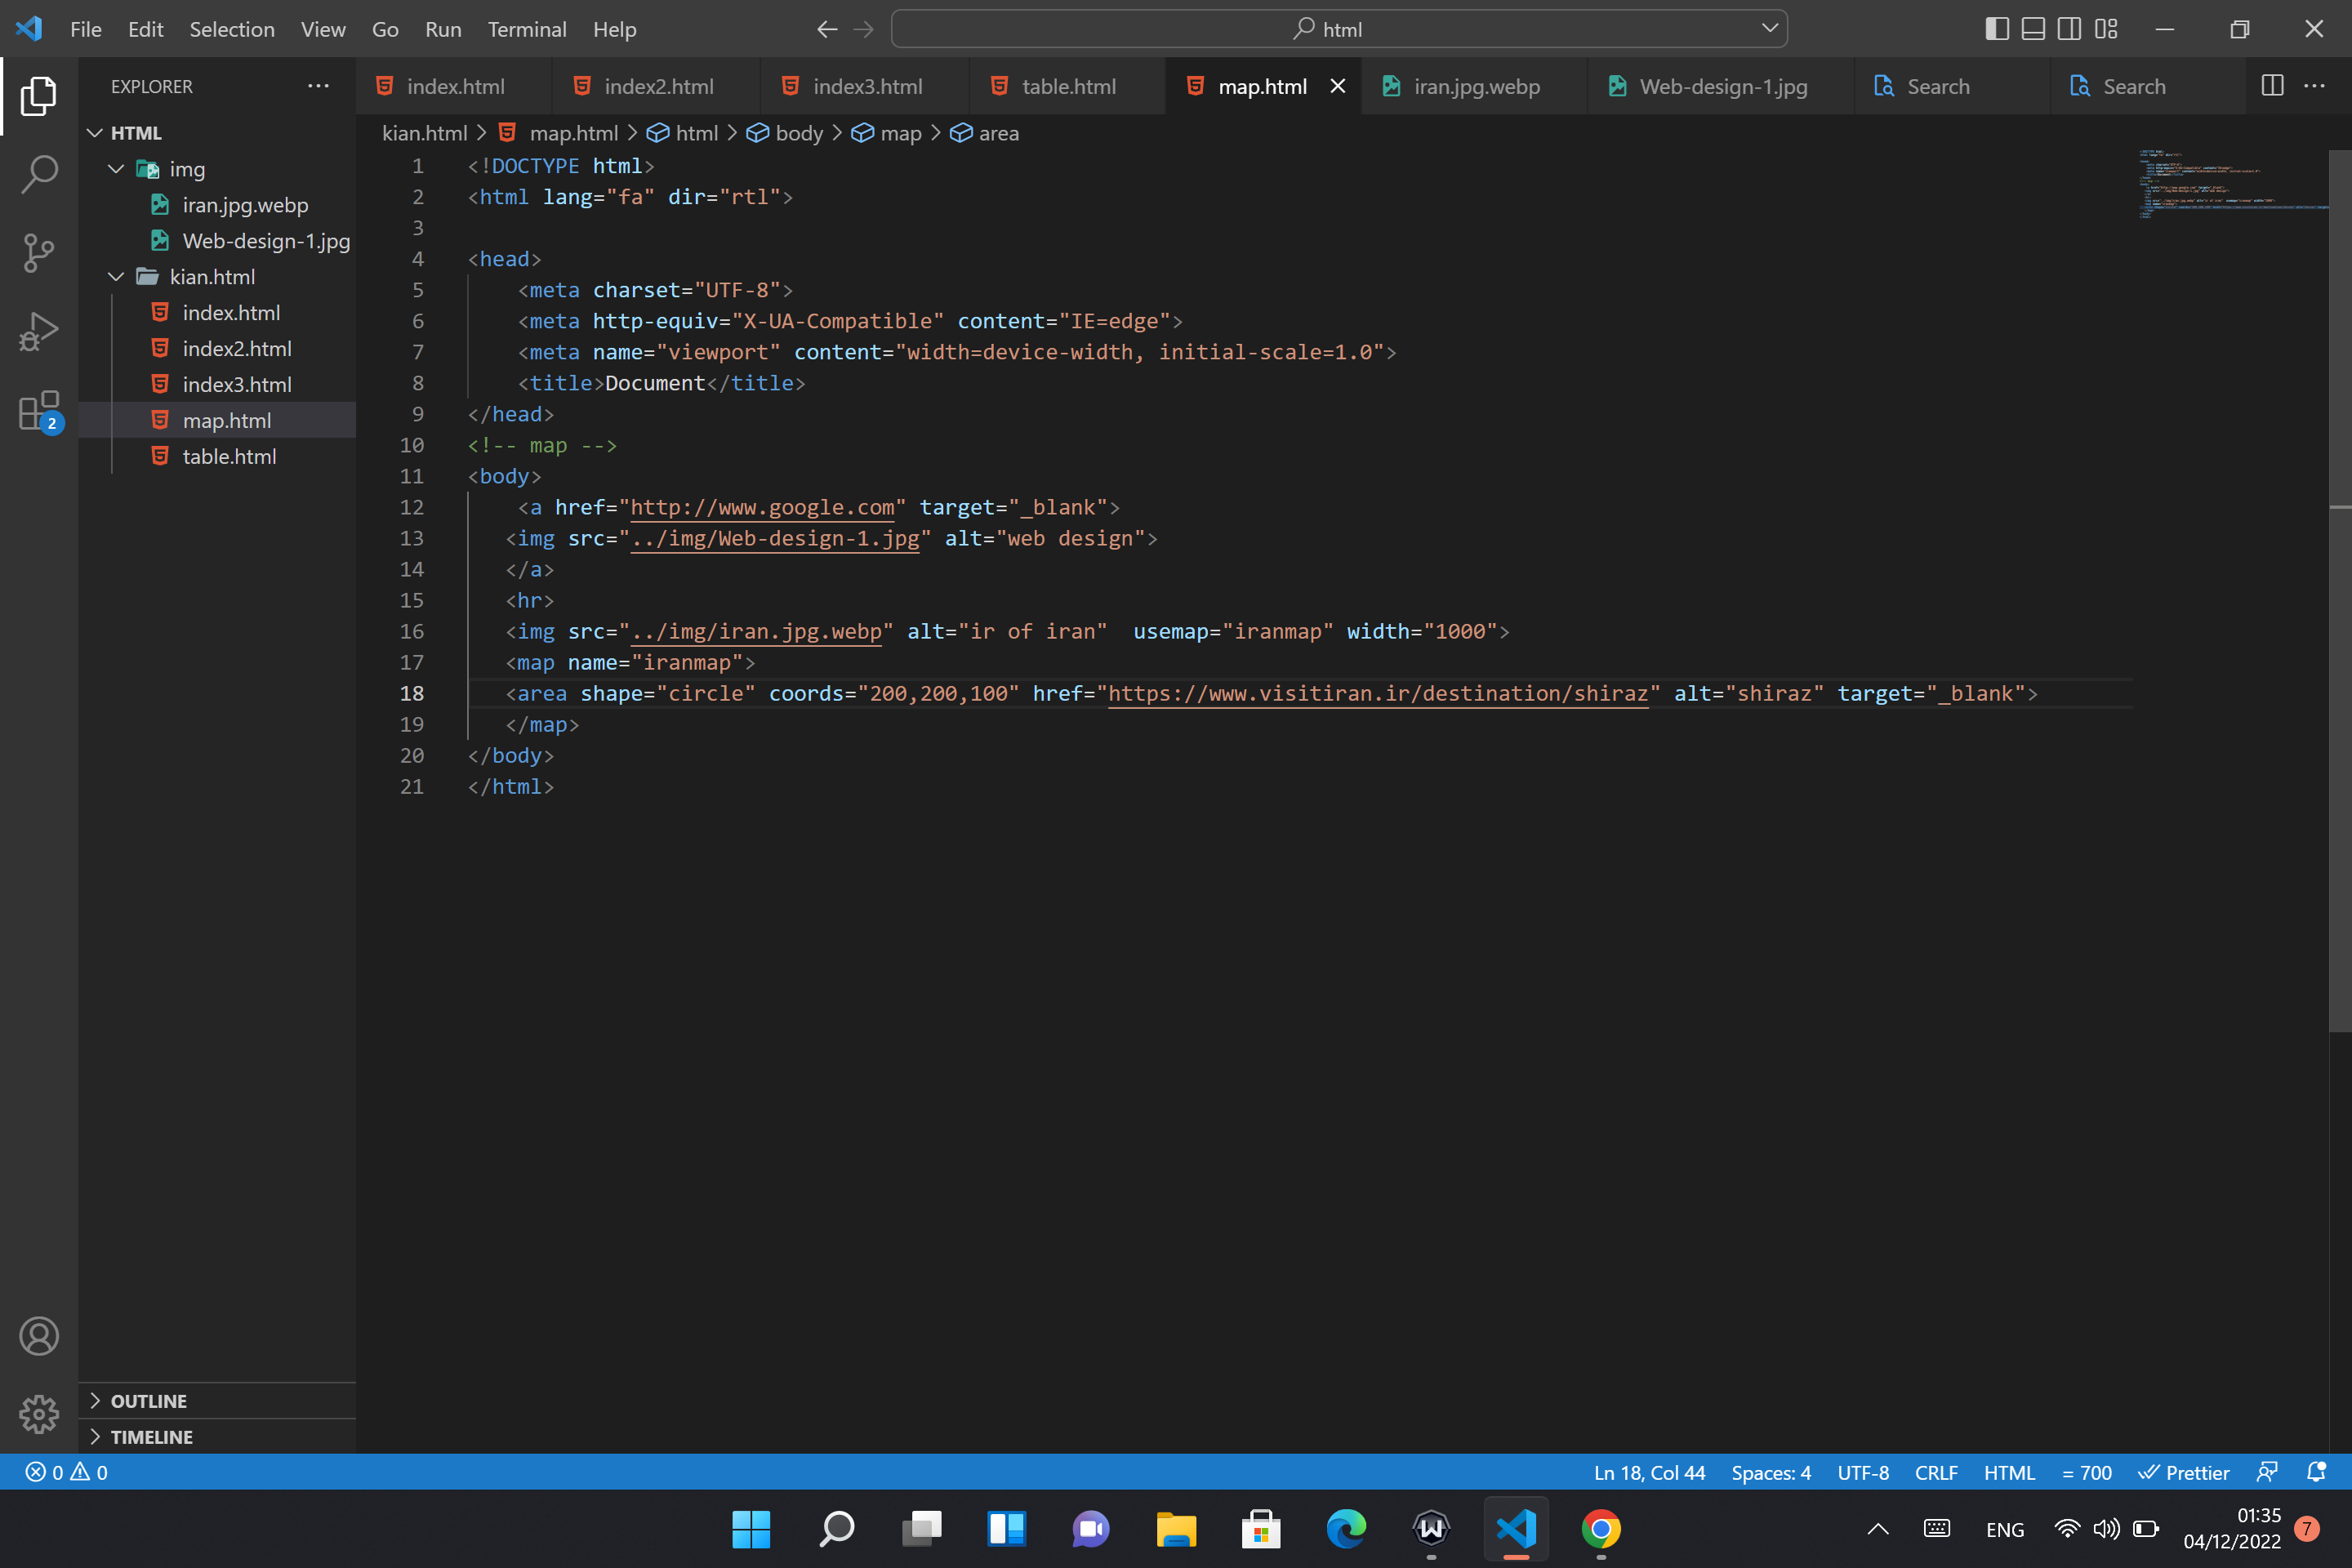This screenshot has width=2352, height=1568.
Task: Toggle the bottom Panel visibility
Action: point(2033,29)
